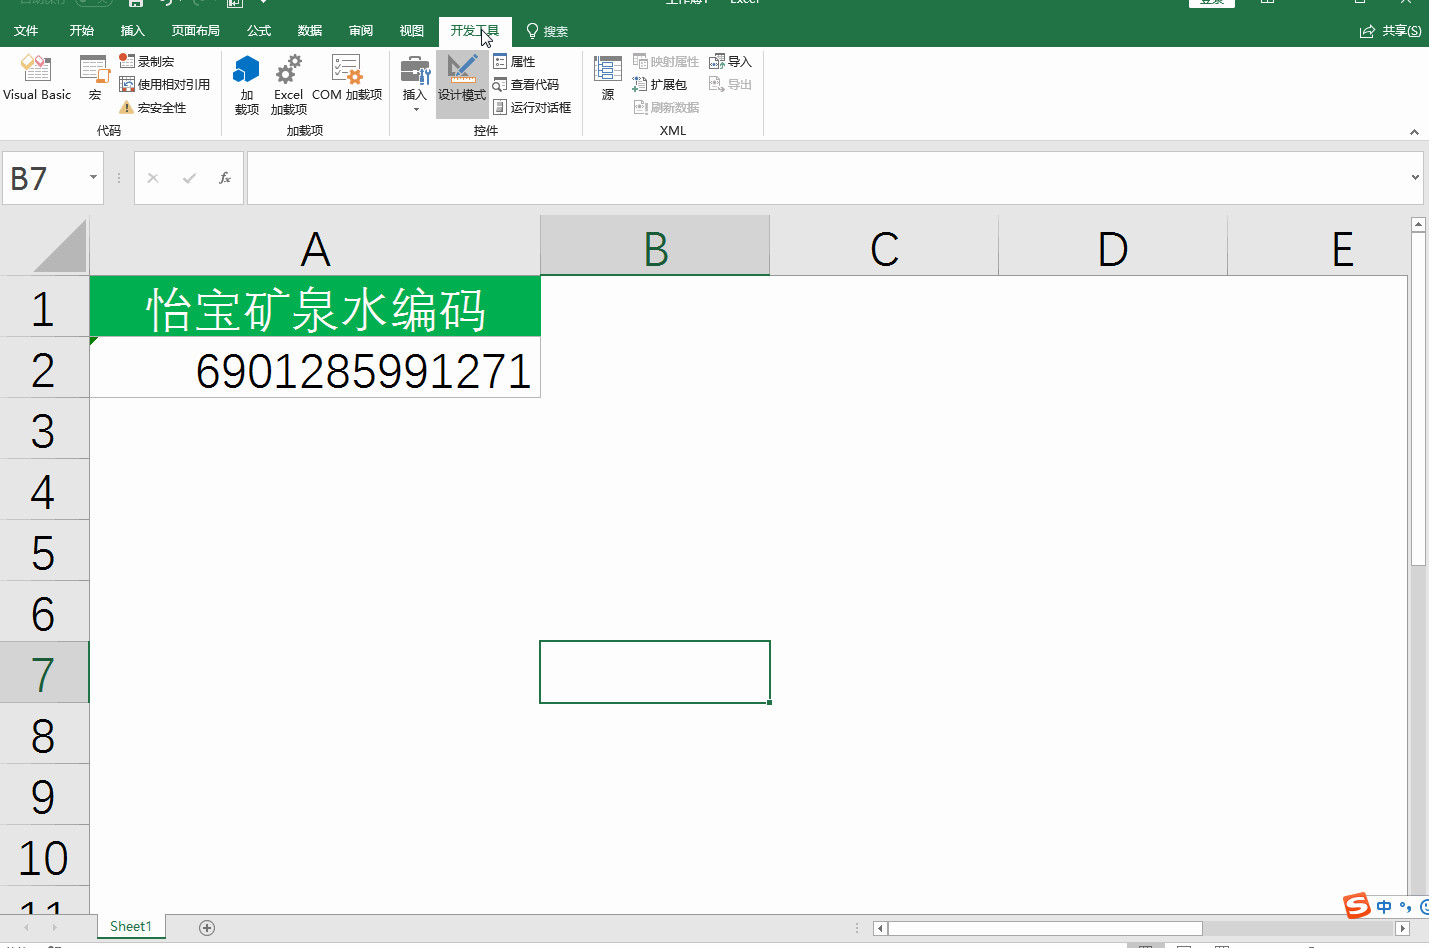
Task: Switch to the 公式 tab
Action: [259, 31]
